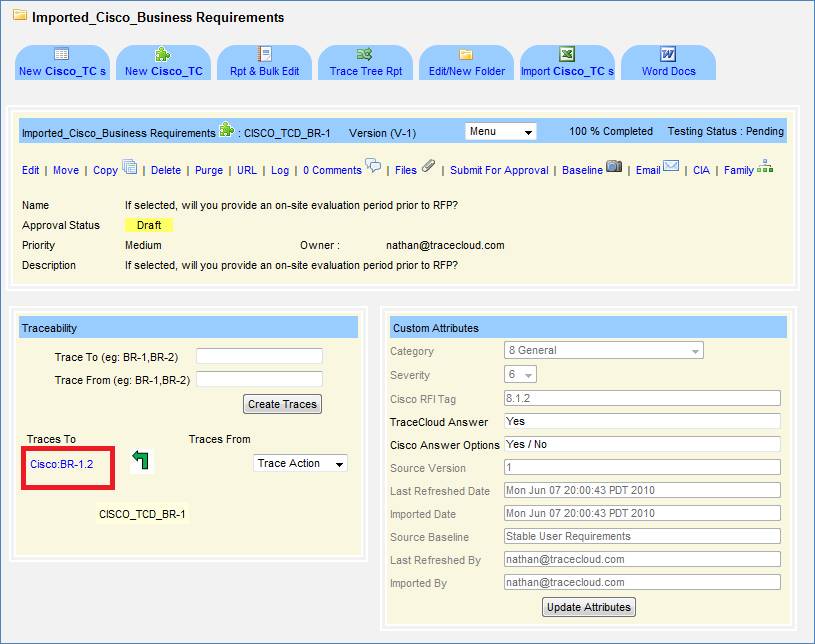This screenshot has width=815, height=644.
Task: Click the Last Refreshed Date field
Action: click(642, 490)
